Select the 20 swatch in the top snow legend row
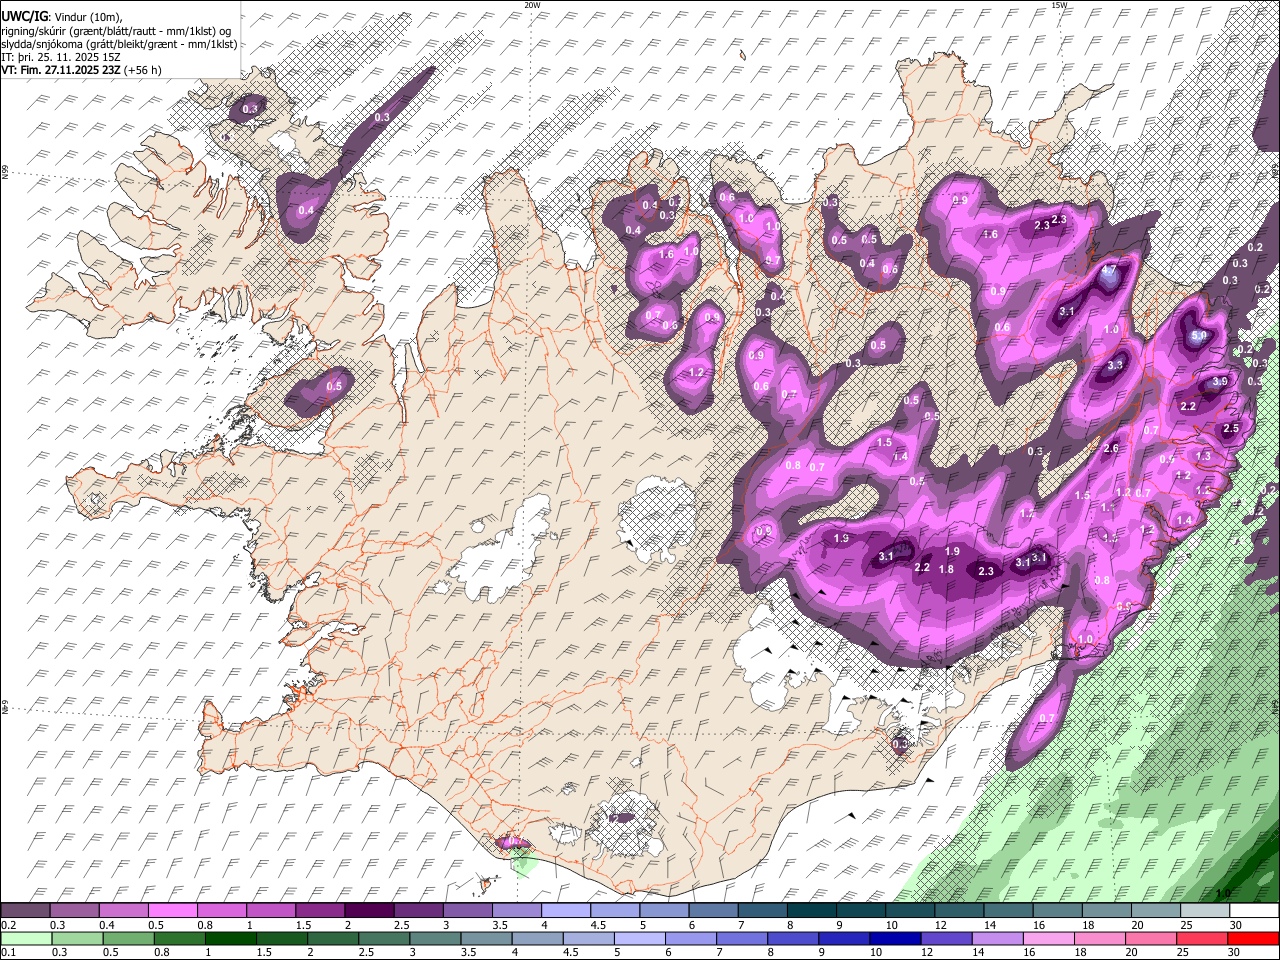Screen dimensions: 1280x960 [1155, 910]
